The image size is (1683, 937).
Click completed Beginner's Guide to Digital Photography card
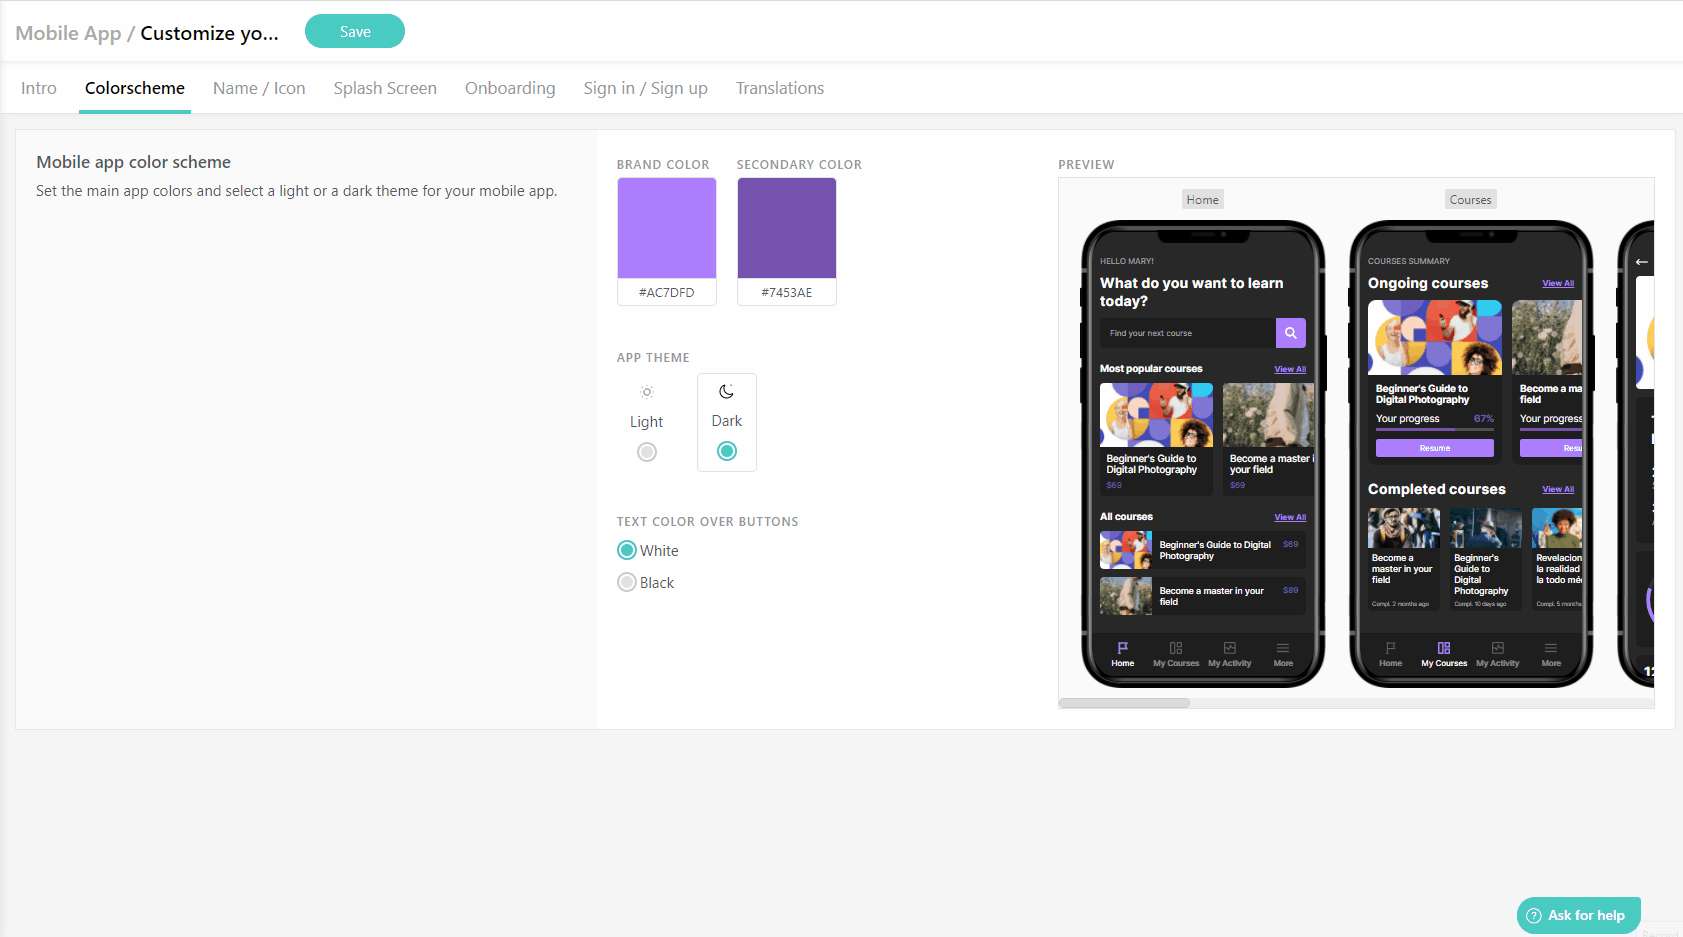(x=1486, y=559)
